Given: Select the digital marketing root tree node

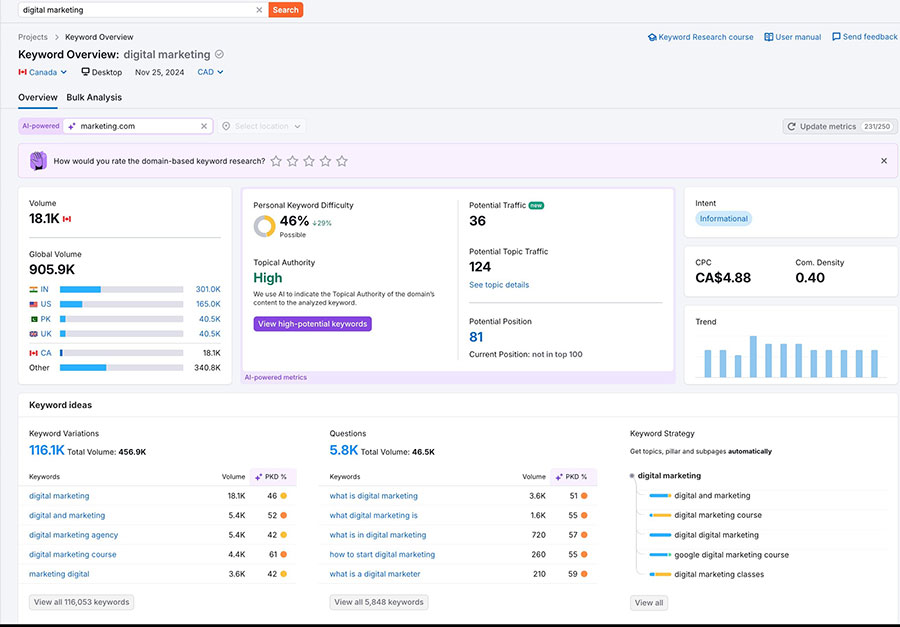Looking at the screenshot, I should point(669,476).
